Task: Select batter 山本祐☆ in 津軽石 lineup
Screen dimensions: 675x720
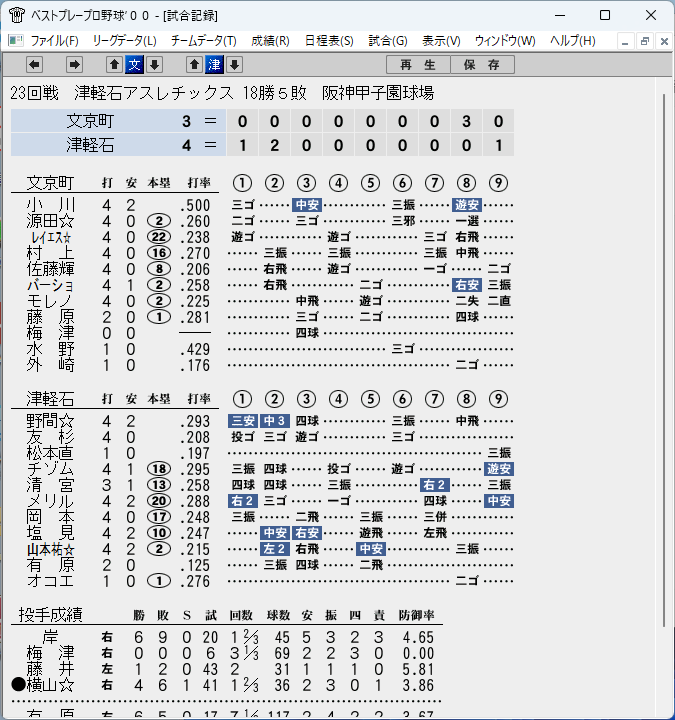Action: point(51,549)
